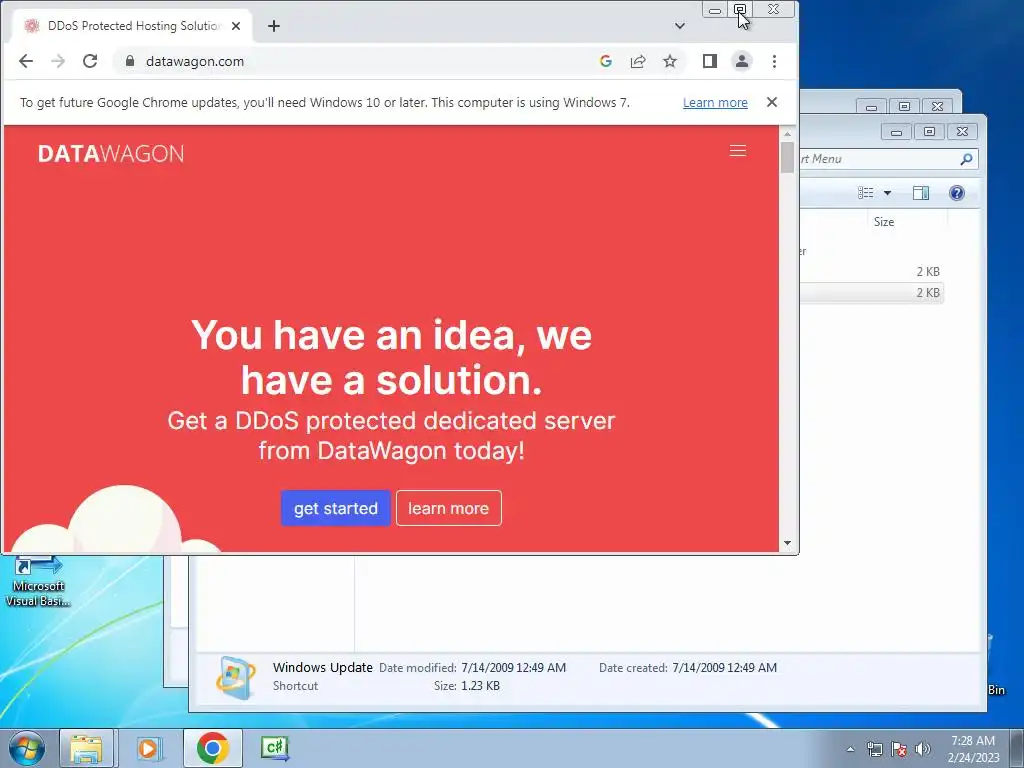
Task: Open Windows Explorer from taskbar
Action: pyautogui.click(x=86, y=748)
